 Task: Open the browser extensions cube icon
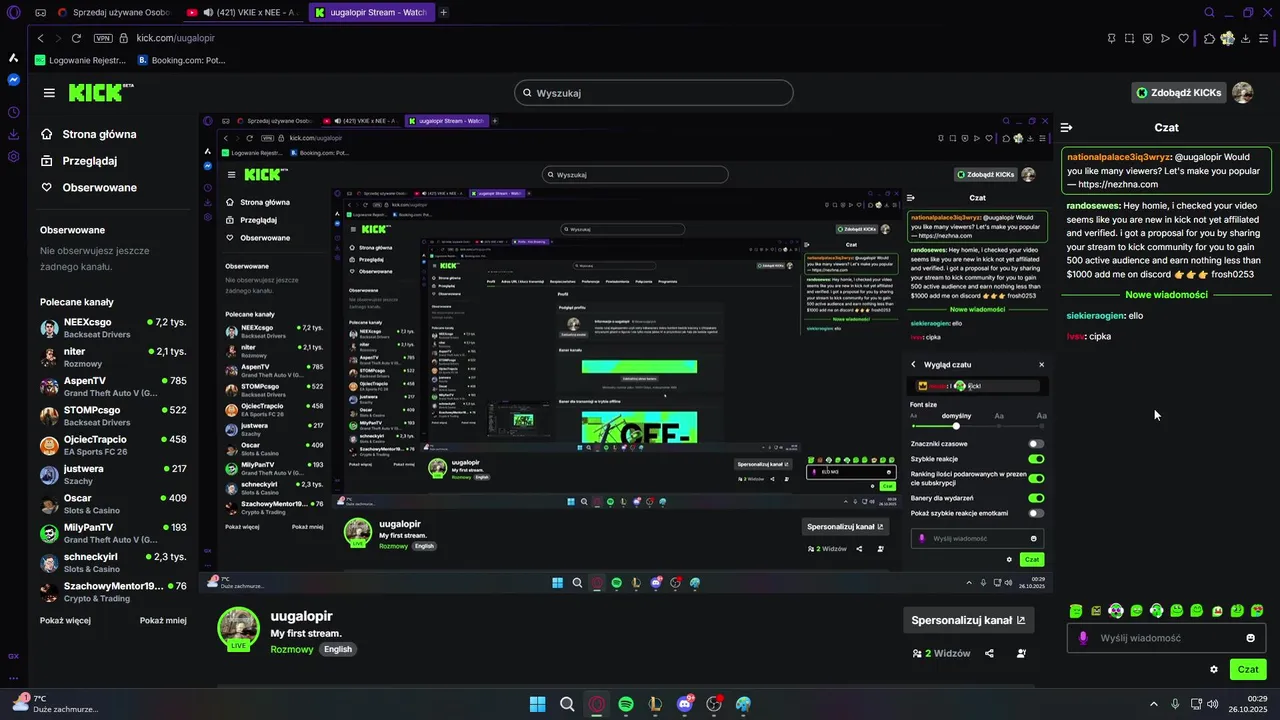pyautogui.click(x=1209, y=38)
